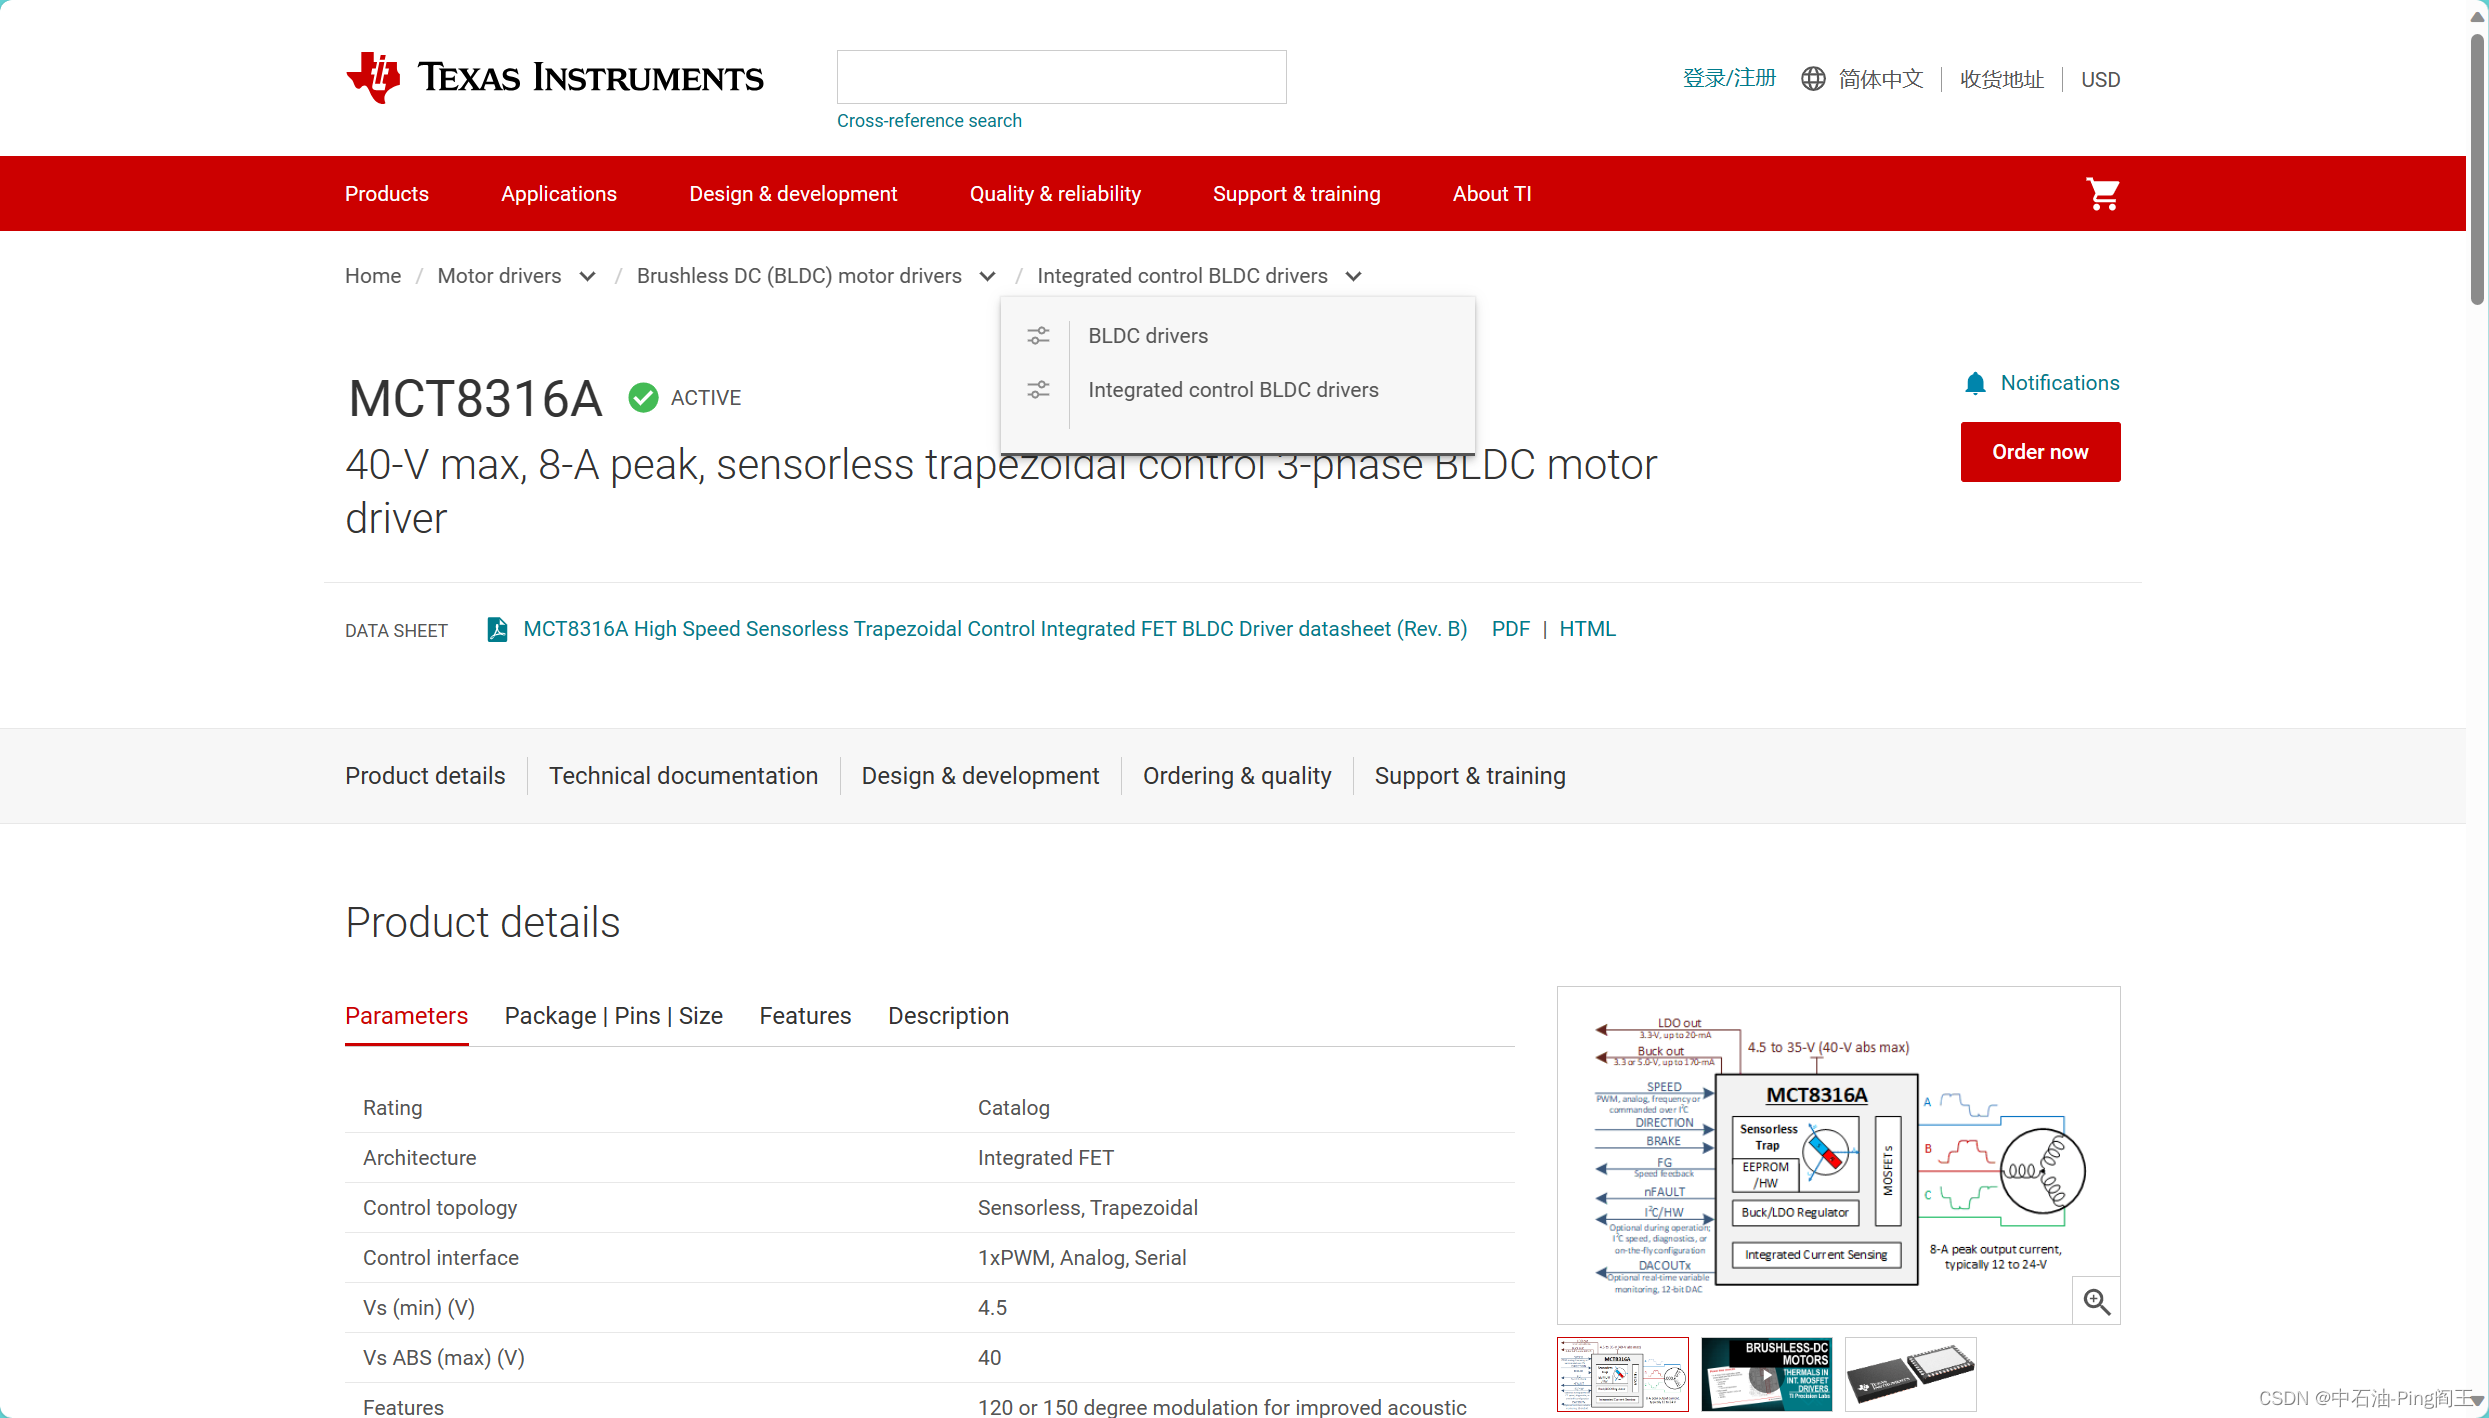Open the Quality & reliability menu
Screen dimensions: 2489x1418
tap(1055, 194)
